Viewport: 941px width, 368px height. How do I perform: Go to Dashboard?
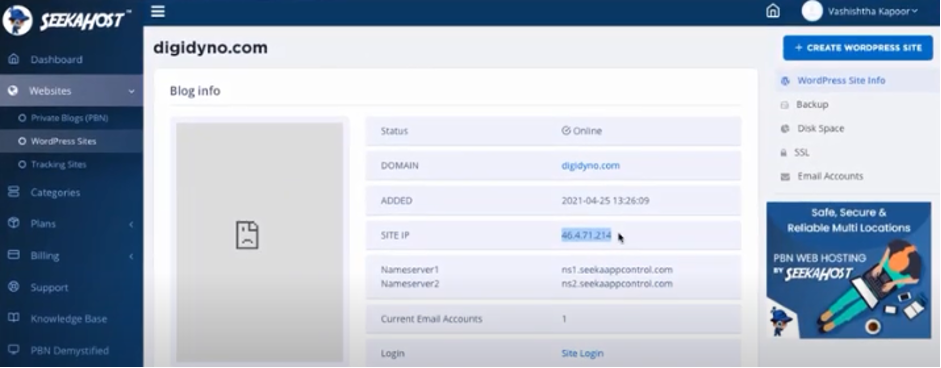(56, 59)
